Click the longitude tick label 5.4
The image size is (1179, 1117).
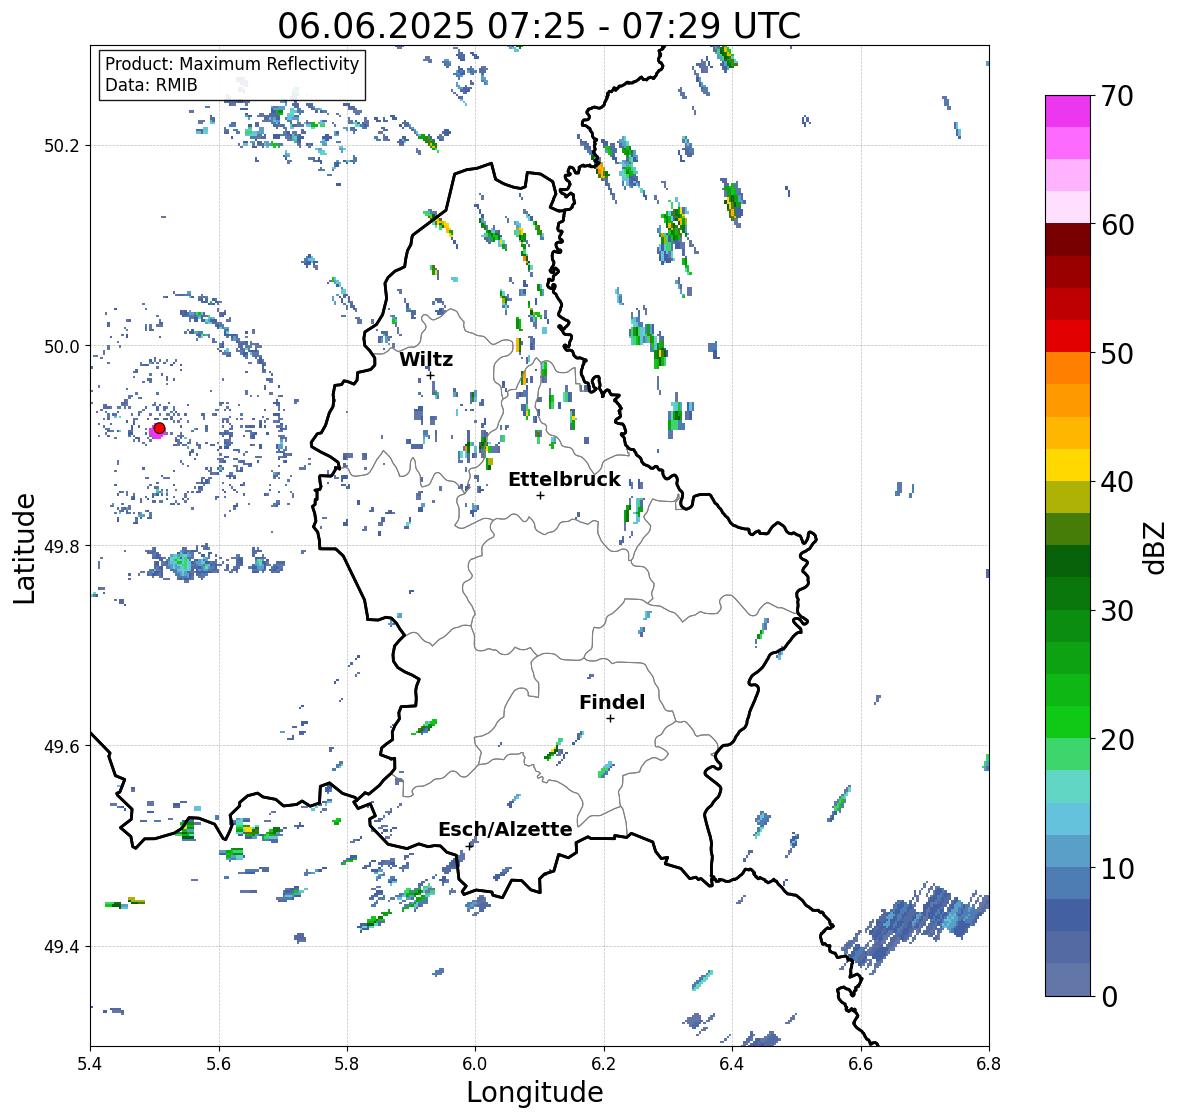click(x=90, y=1064)
